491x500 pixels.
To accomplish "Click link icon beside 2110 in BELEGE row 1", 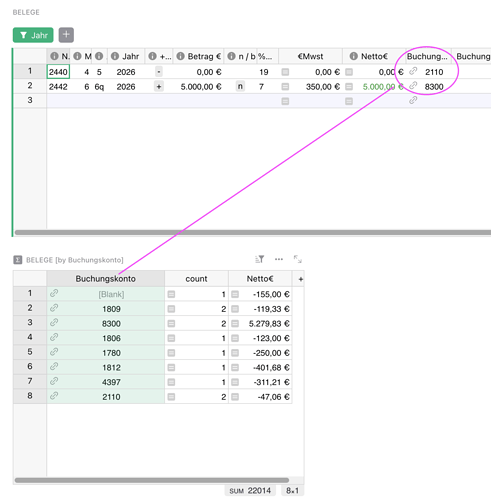I will (x=413, y=71).
